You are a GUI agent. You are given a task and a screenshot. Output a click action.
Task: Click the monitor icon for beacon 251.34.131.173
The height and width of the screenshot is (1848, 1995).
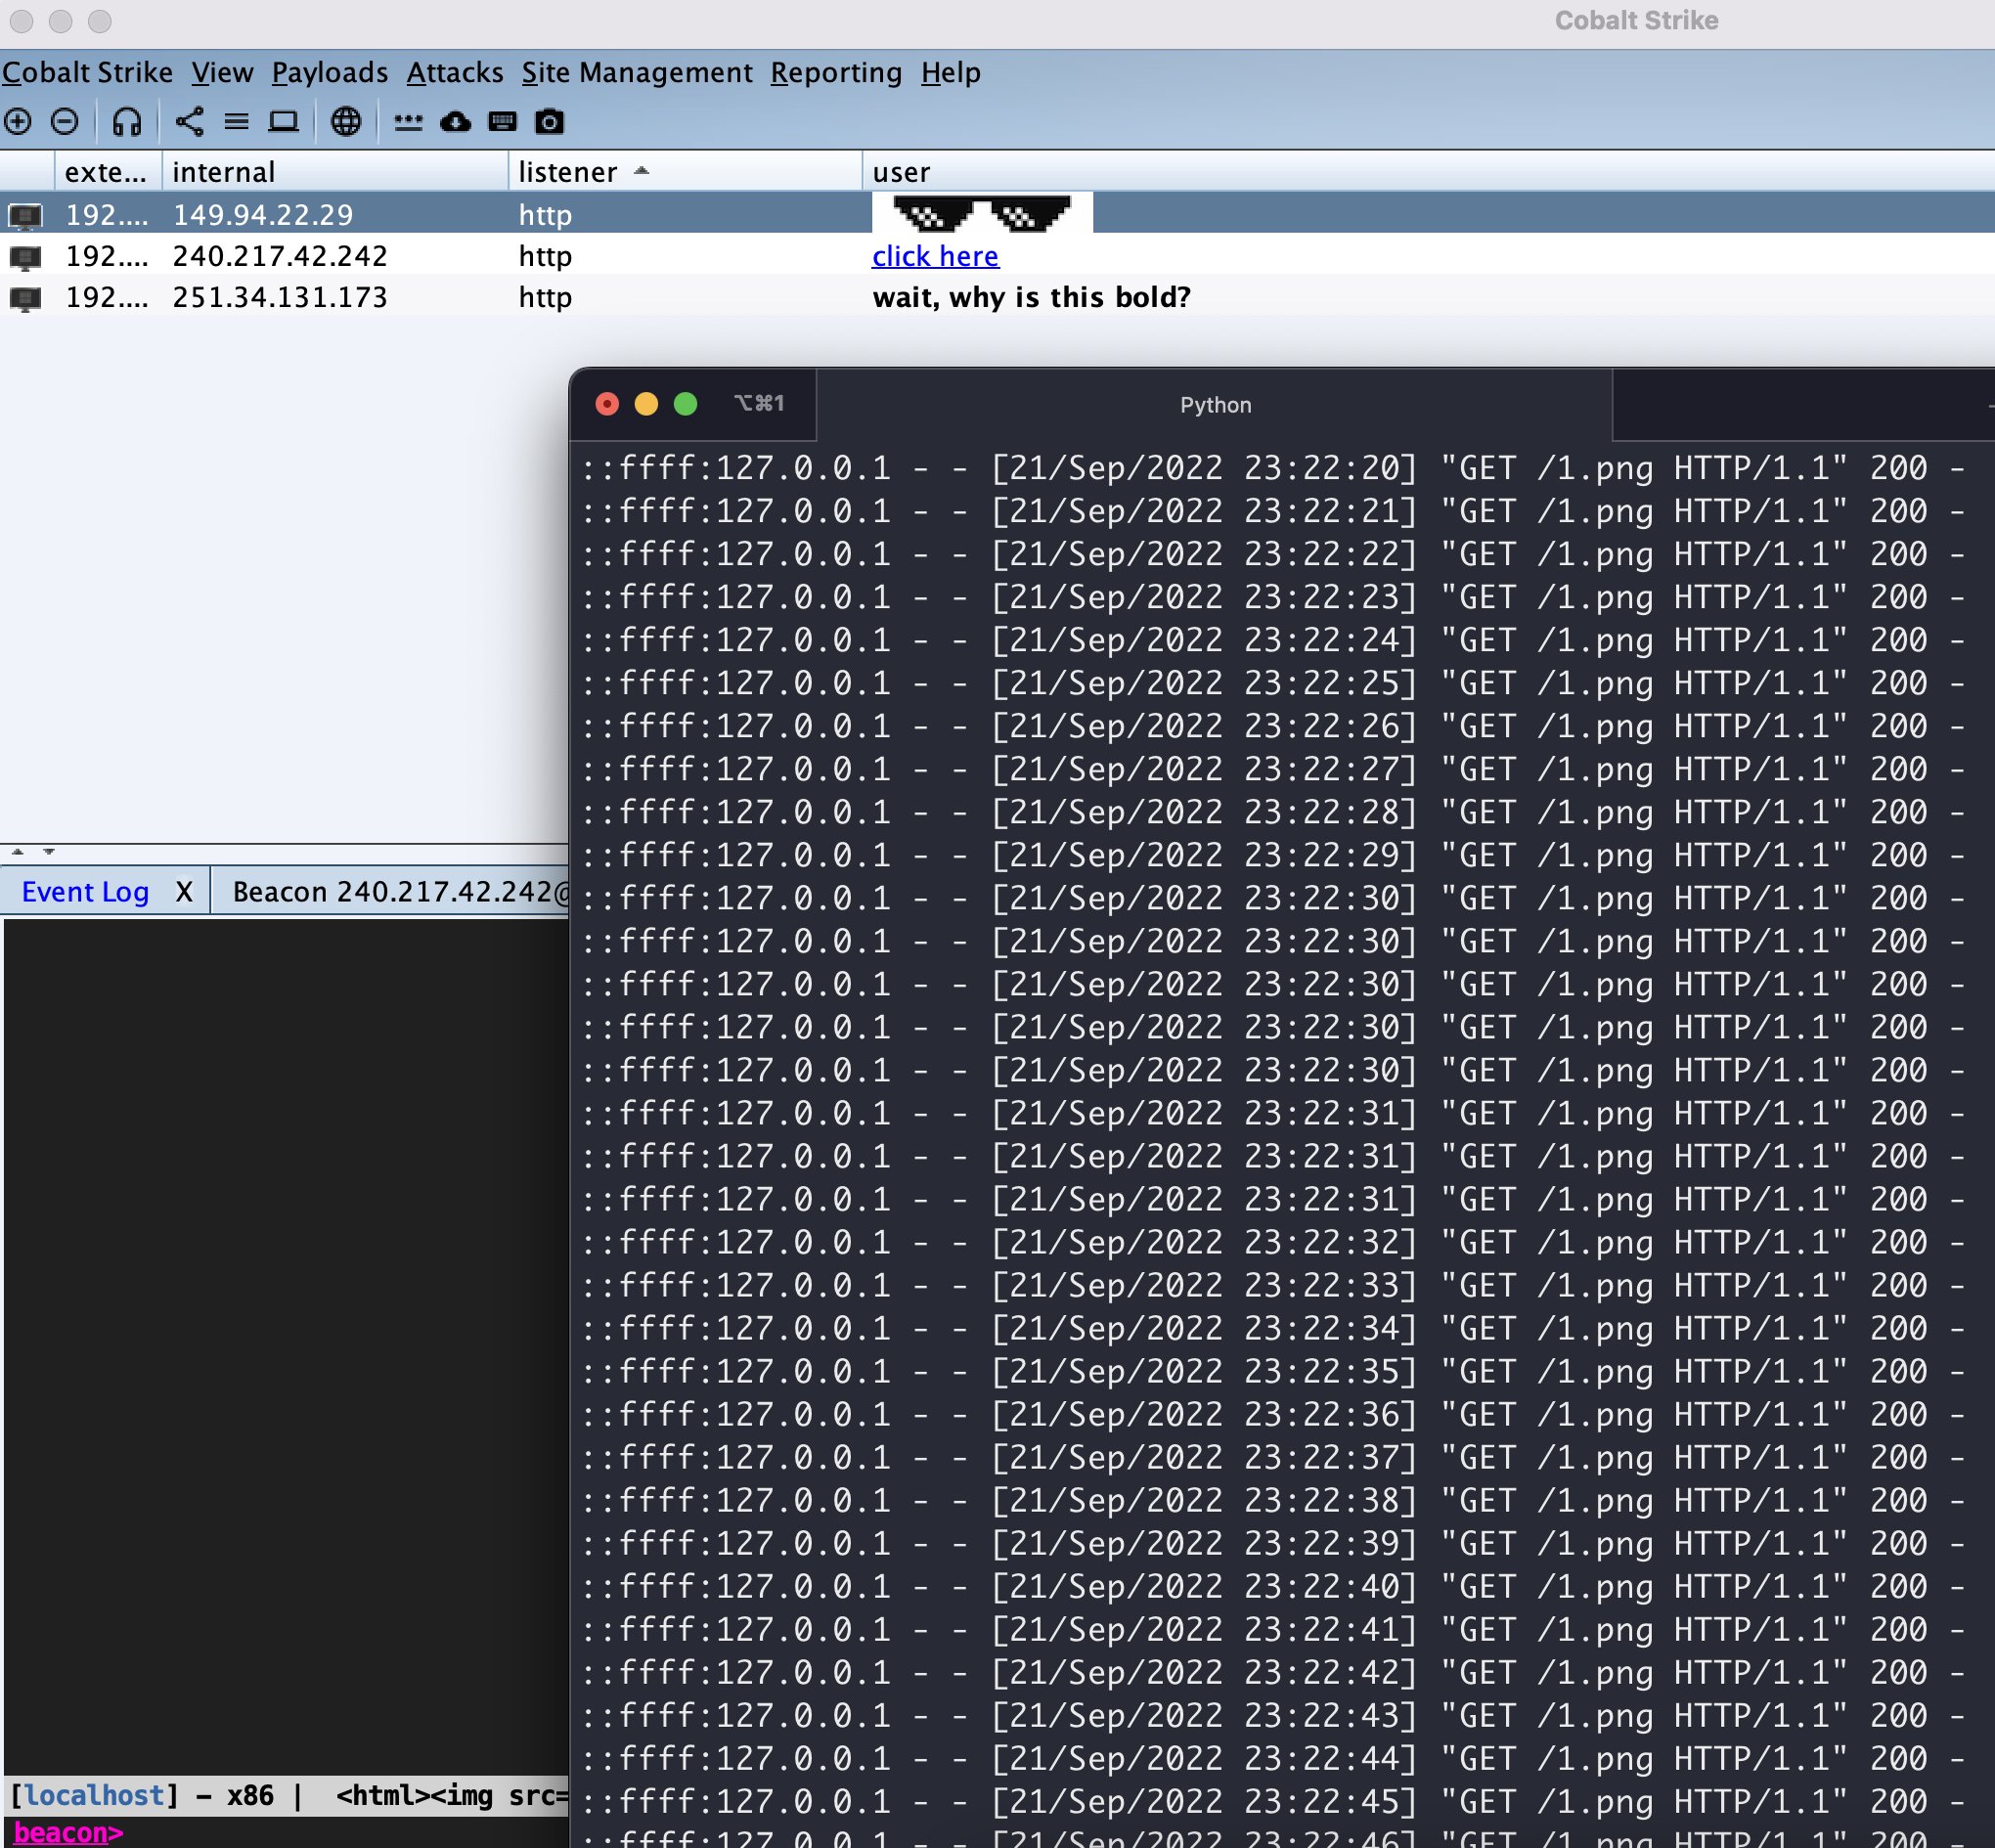25,298
